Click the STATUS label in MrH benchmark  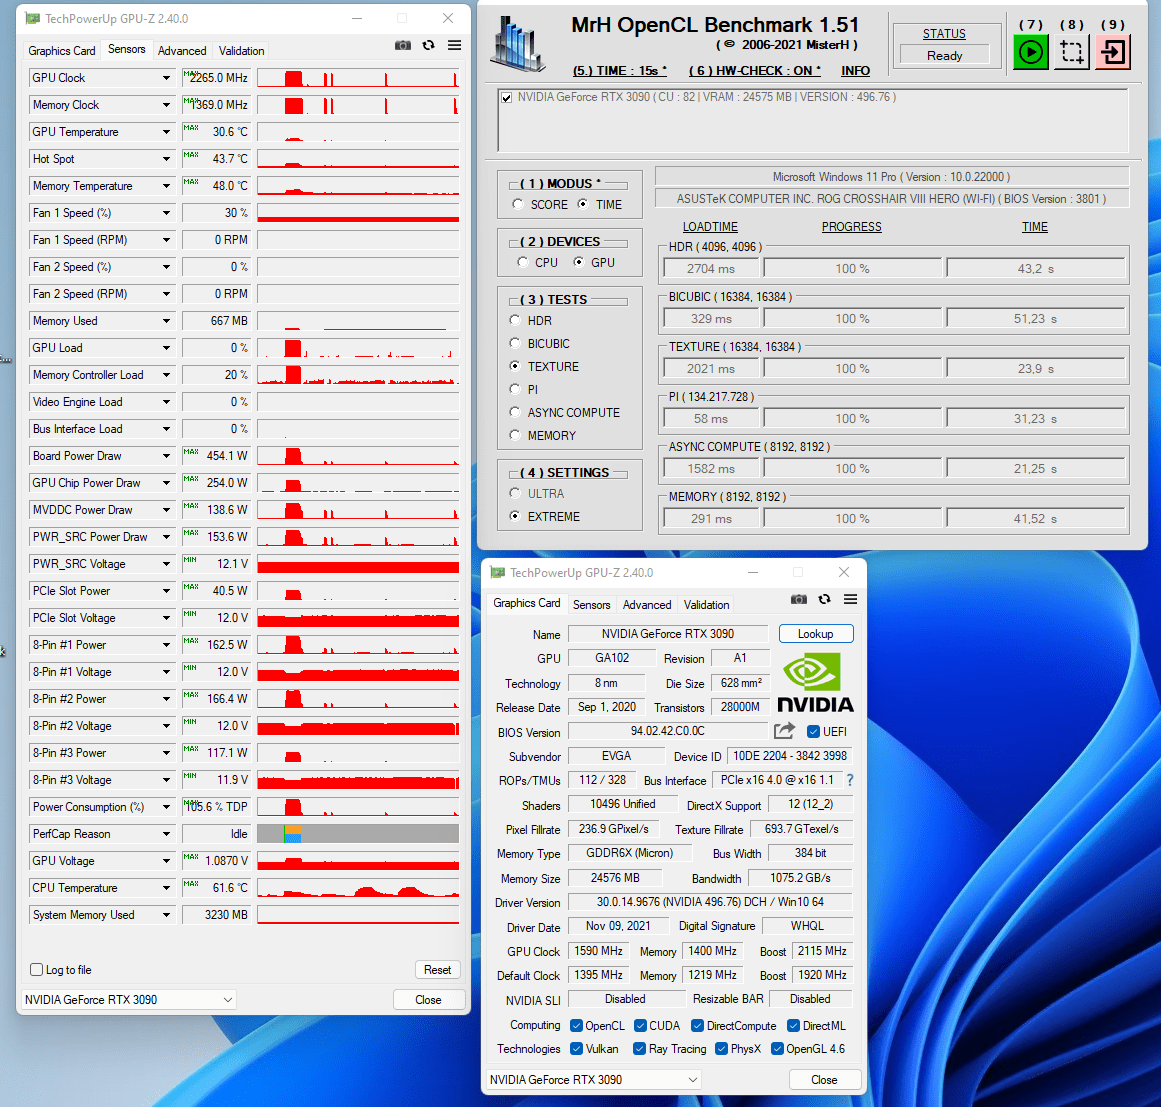(x=944, y=34)
